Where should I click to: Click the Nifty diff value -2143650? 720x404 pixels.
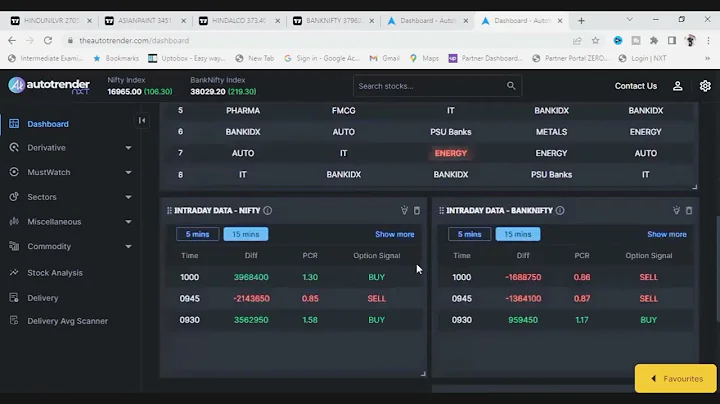click(251, 298)
